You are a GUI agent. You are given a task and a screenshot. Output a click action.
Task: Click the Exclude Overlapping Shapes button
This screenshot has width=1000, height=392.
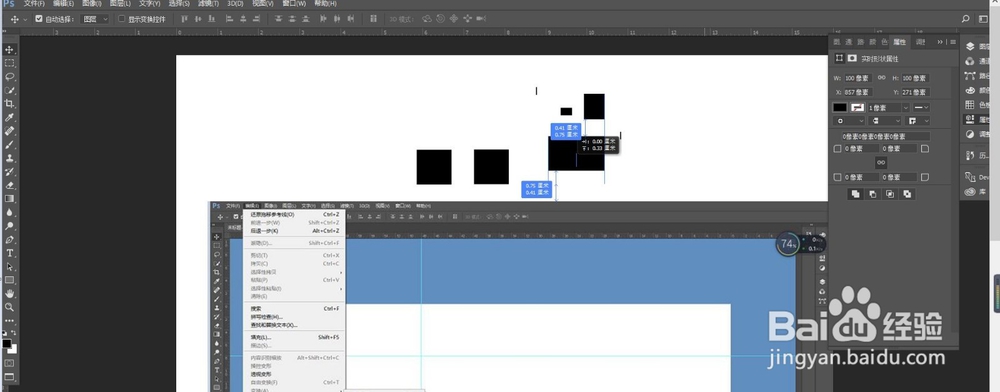[x=907, y=194]
